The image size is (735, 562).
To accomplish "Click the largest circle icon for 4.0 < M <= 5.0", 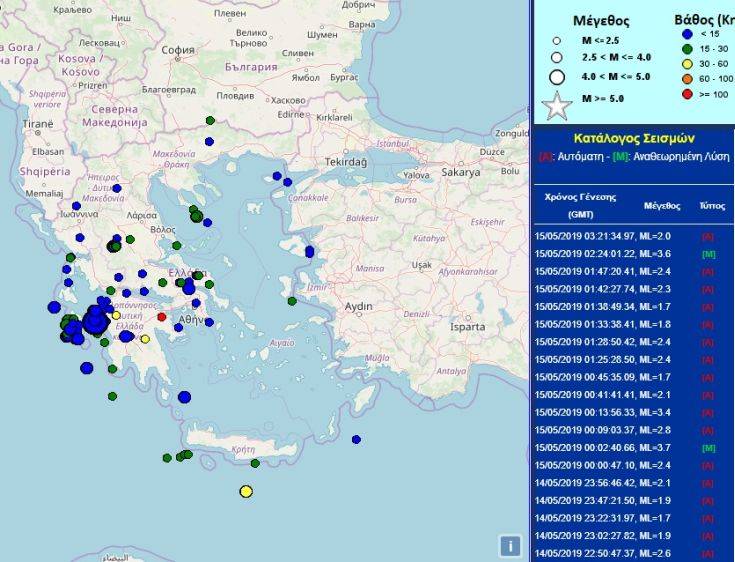I will 557,77.
